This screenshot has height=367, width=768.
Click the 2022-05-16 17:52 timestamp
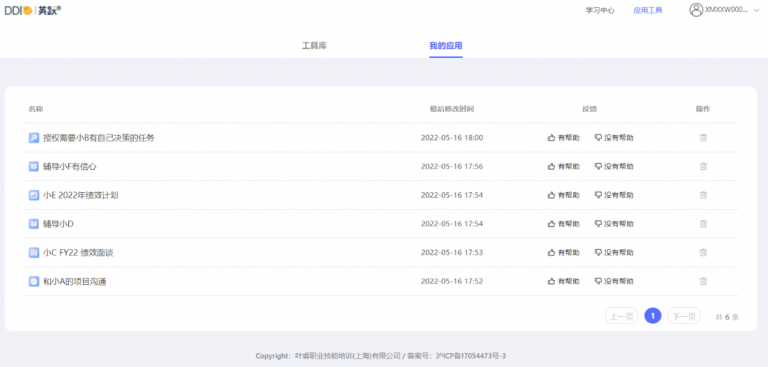click(x=452, y=281)
